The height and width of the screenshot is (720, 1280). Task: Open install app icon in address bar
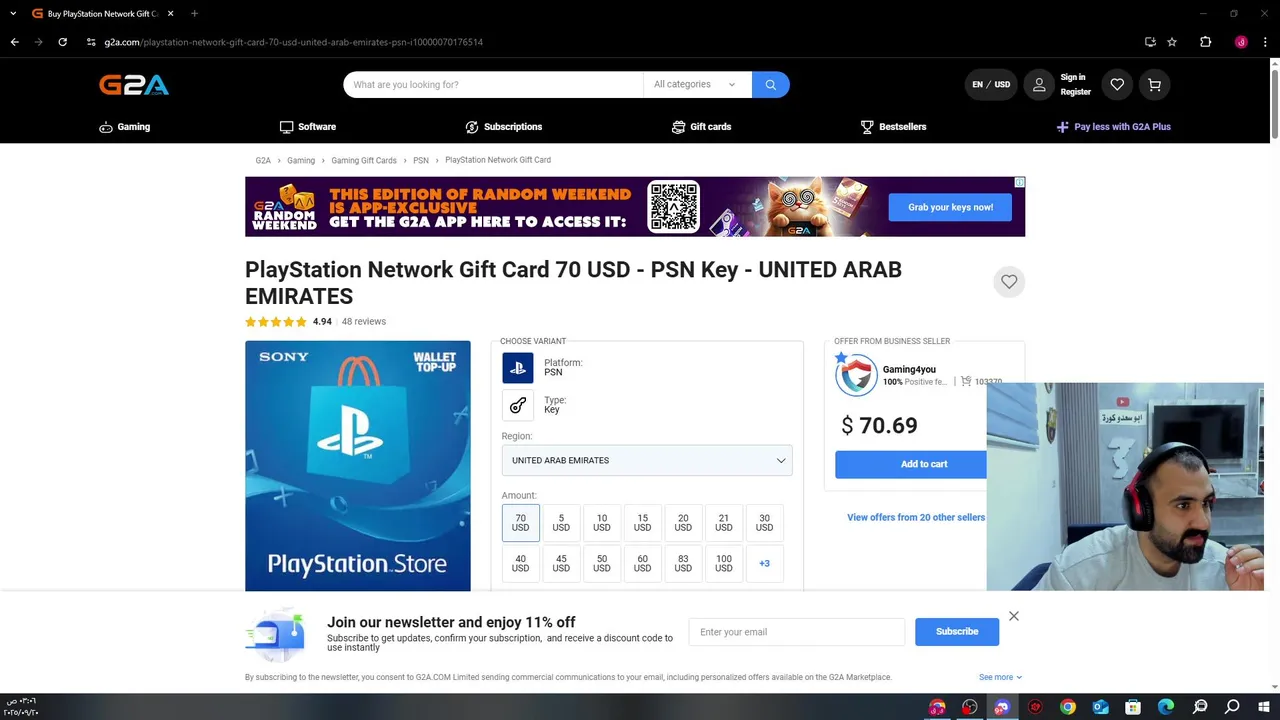tap(1150, 42)
